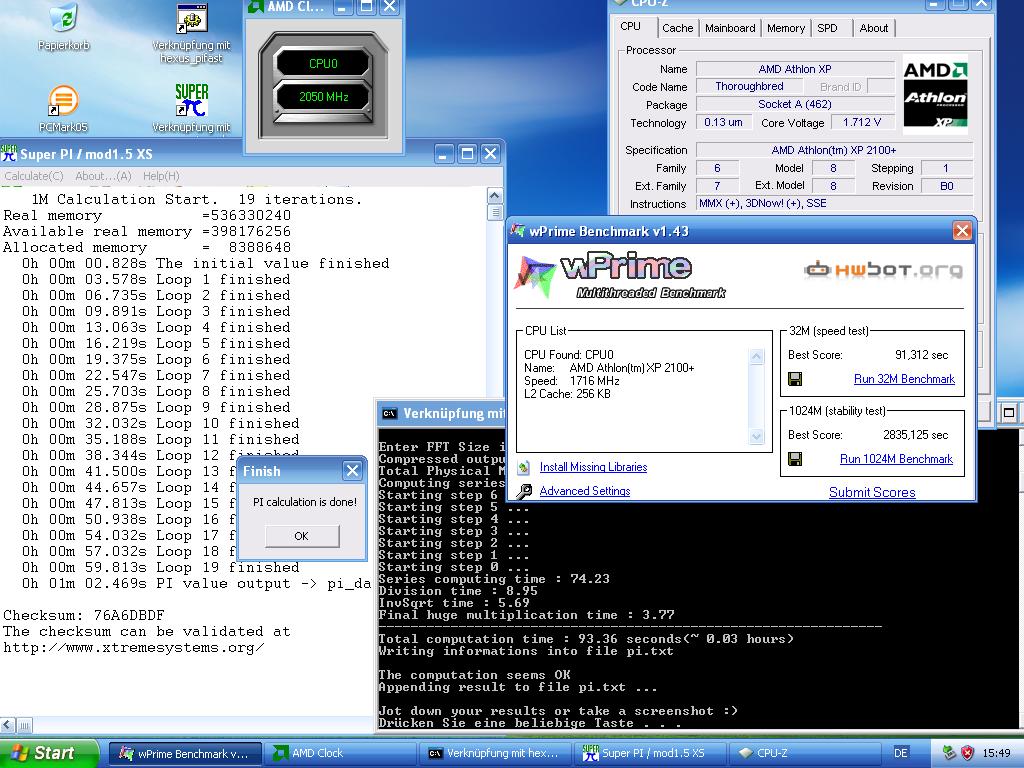Click the CPU0 display in AMD Clock
Image resolution: width=1024 pixels, height=768 pixels.
(x=323, y=63)
